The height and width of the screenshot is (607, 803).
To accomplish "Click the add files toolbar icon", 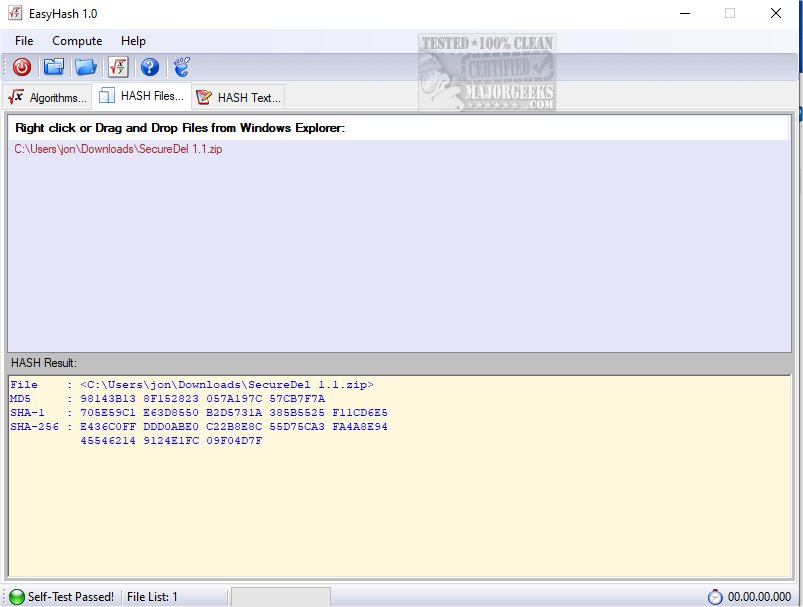I will click(53, 67).
